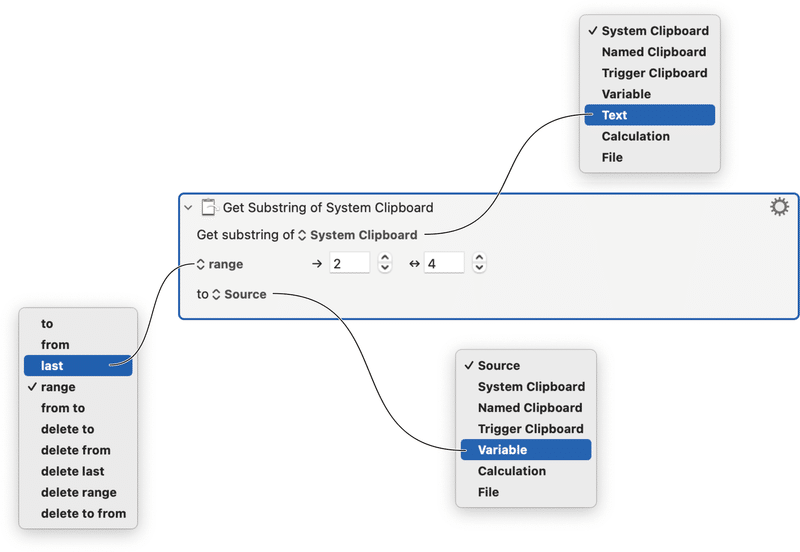Open the 'to Source' destination popup

tap(239, 294)
